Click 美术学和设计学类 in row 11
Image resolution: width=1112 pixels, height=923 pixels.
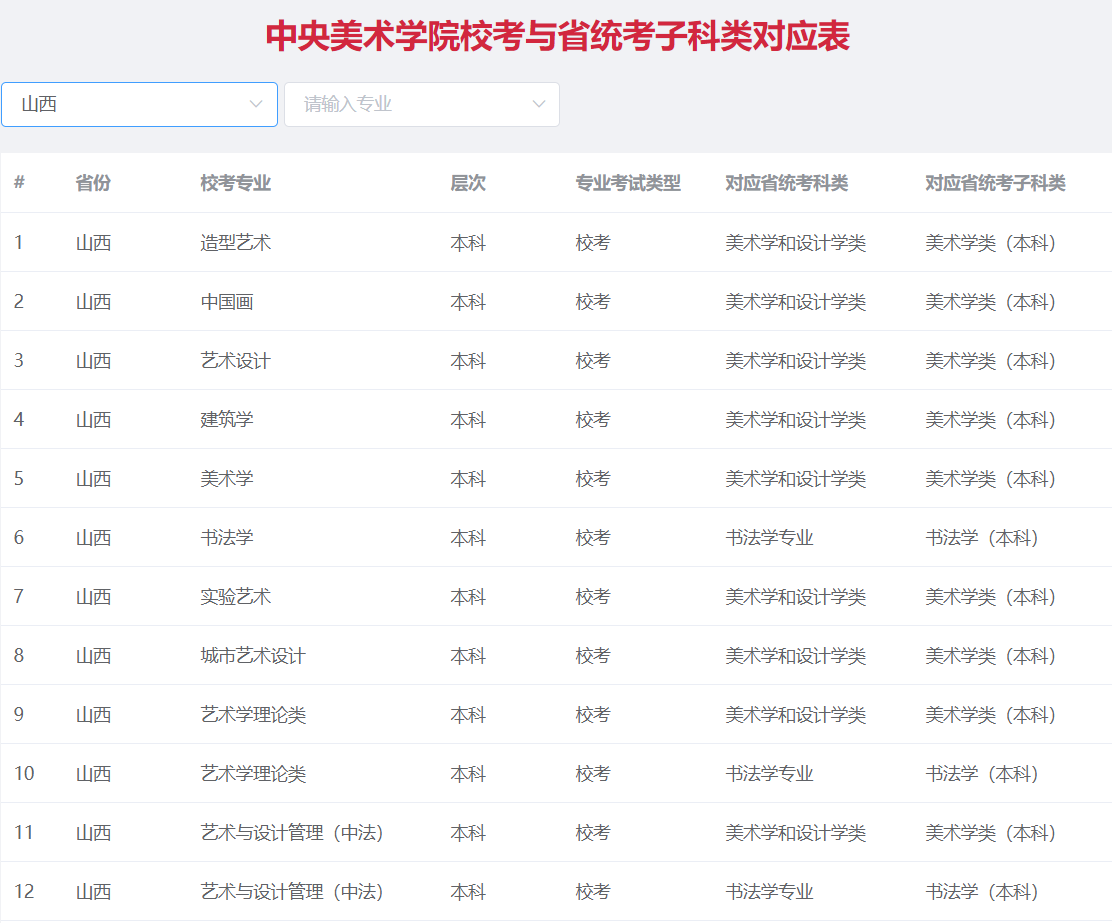point(795,831)
